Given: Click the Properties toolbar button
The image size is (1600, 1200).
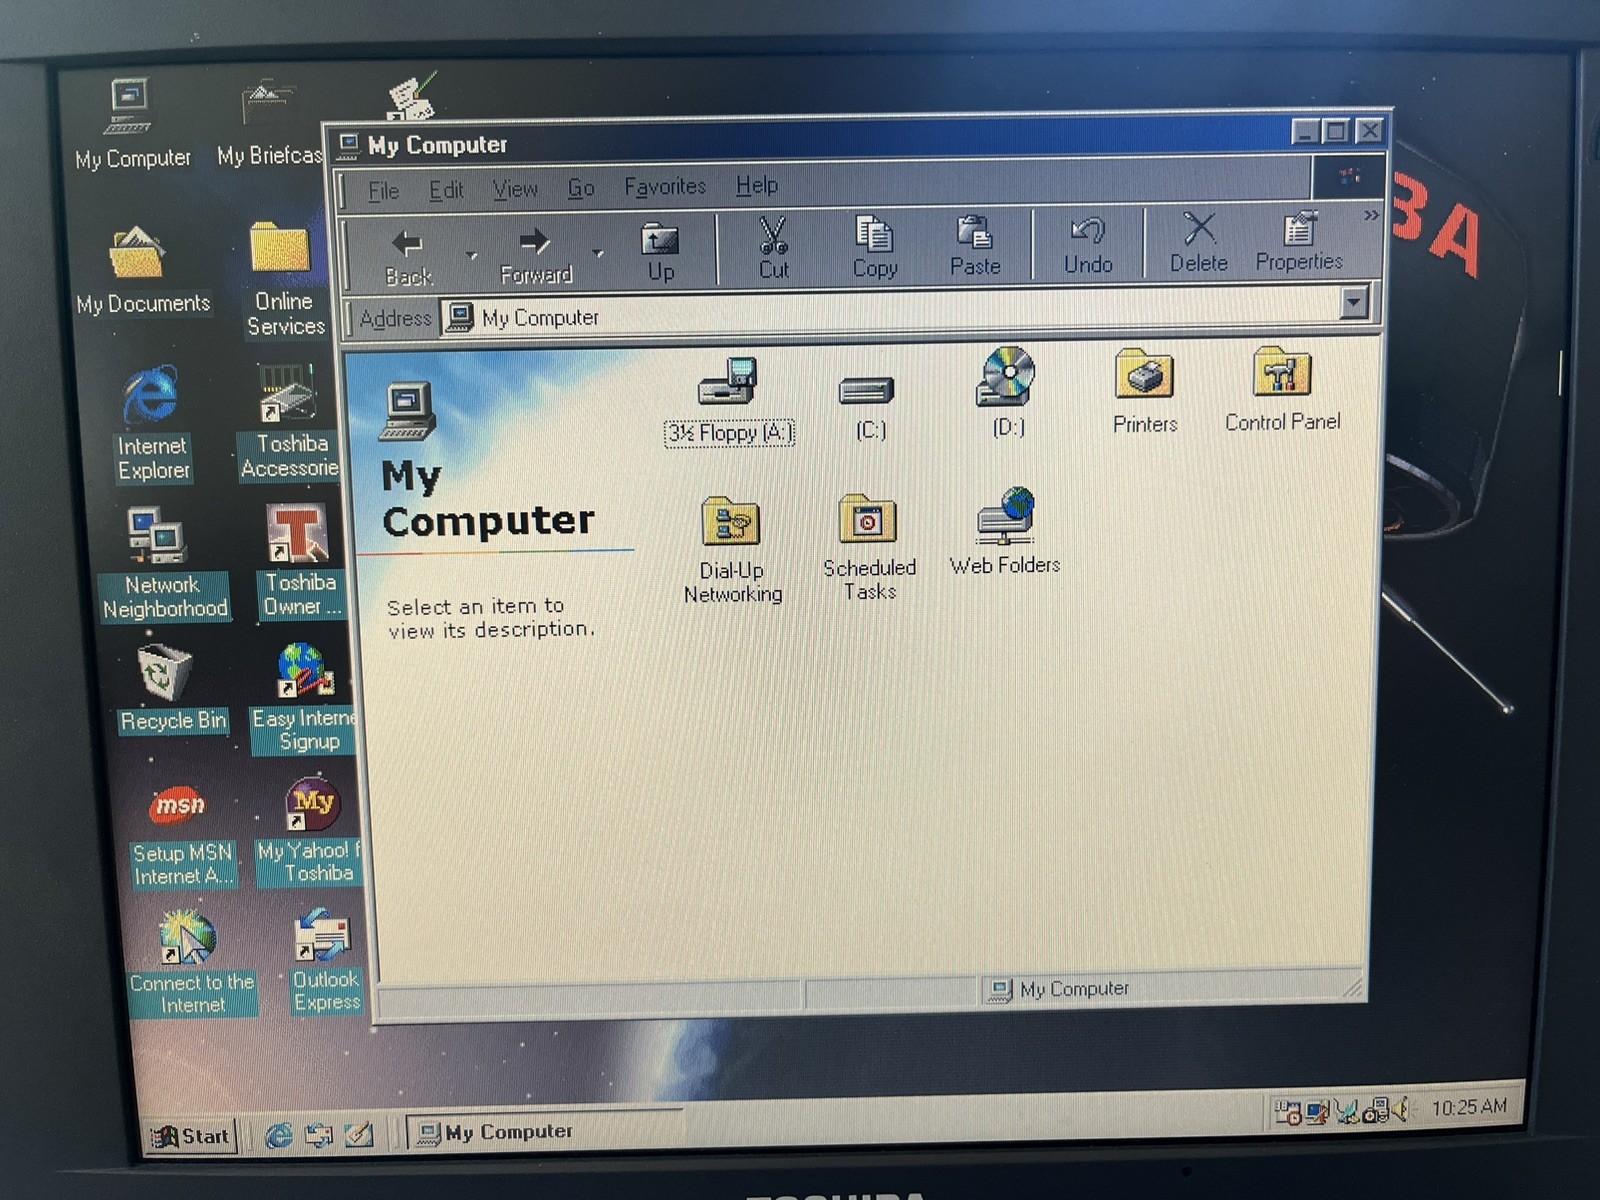Looking at the screenshot, I should click(1299, 242).
